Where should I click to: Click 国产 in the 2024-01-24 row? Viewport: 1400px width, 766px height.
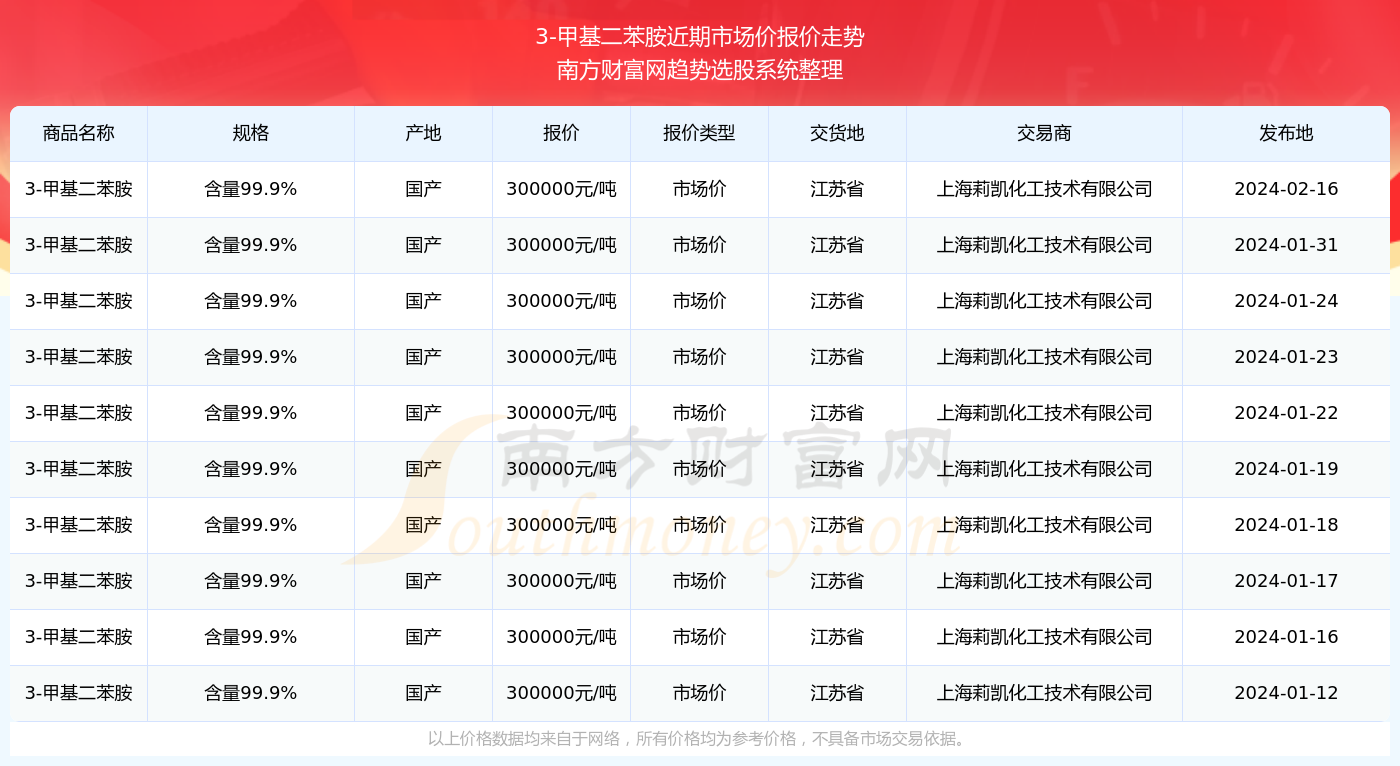click(x=423, y=301)
